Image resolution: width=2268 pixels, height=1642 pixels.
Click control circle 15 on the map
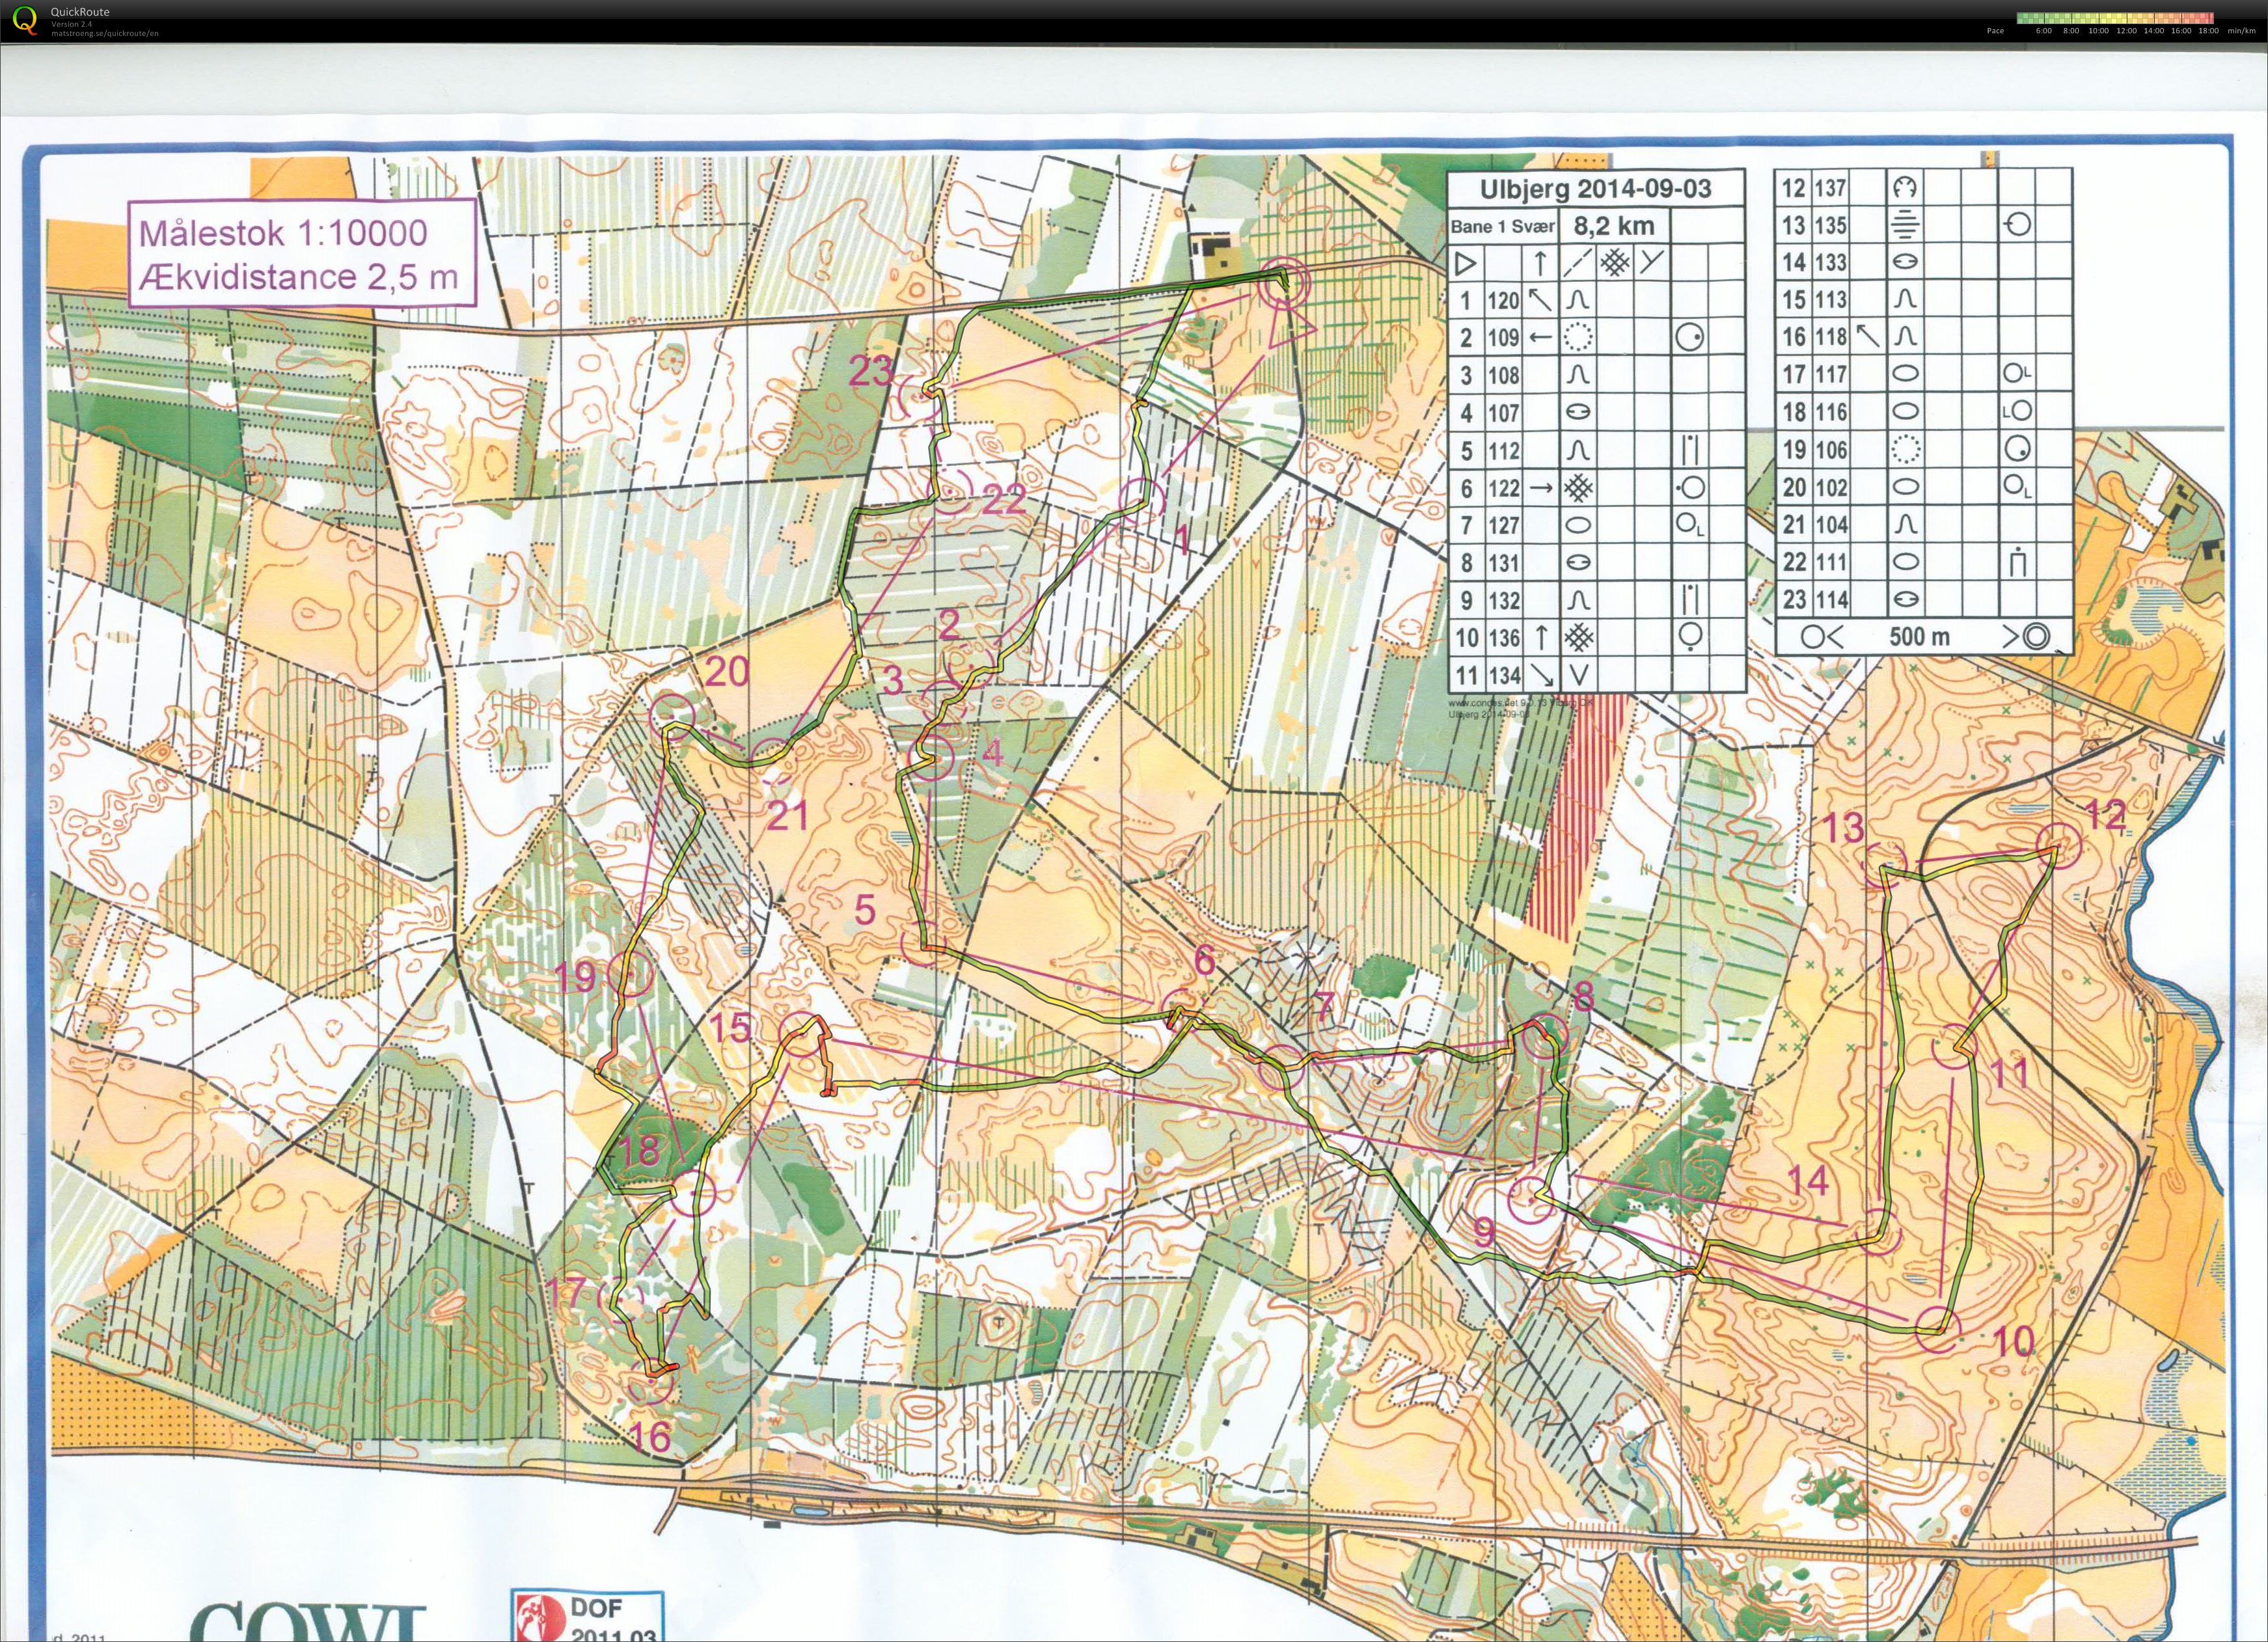point(801,1036)
